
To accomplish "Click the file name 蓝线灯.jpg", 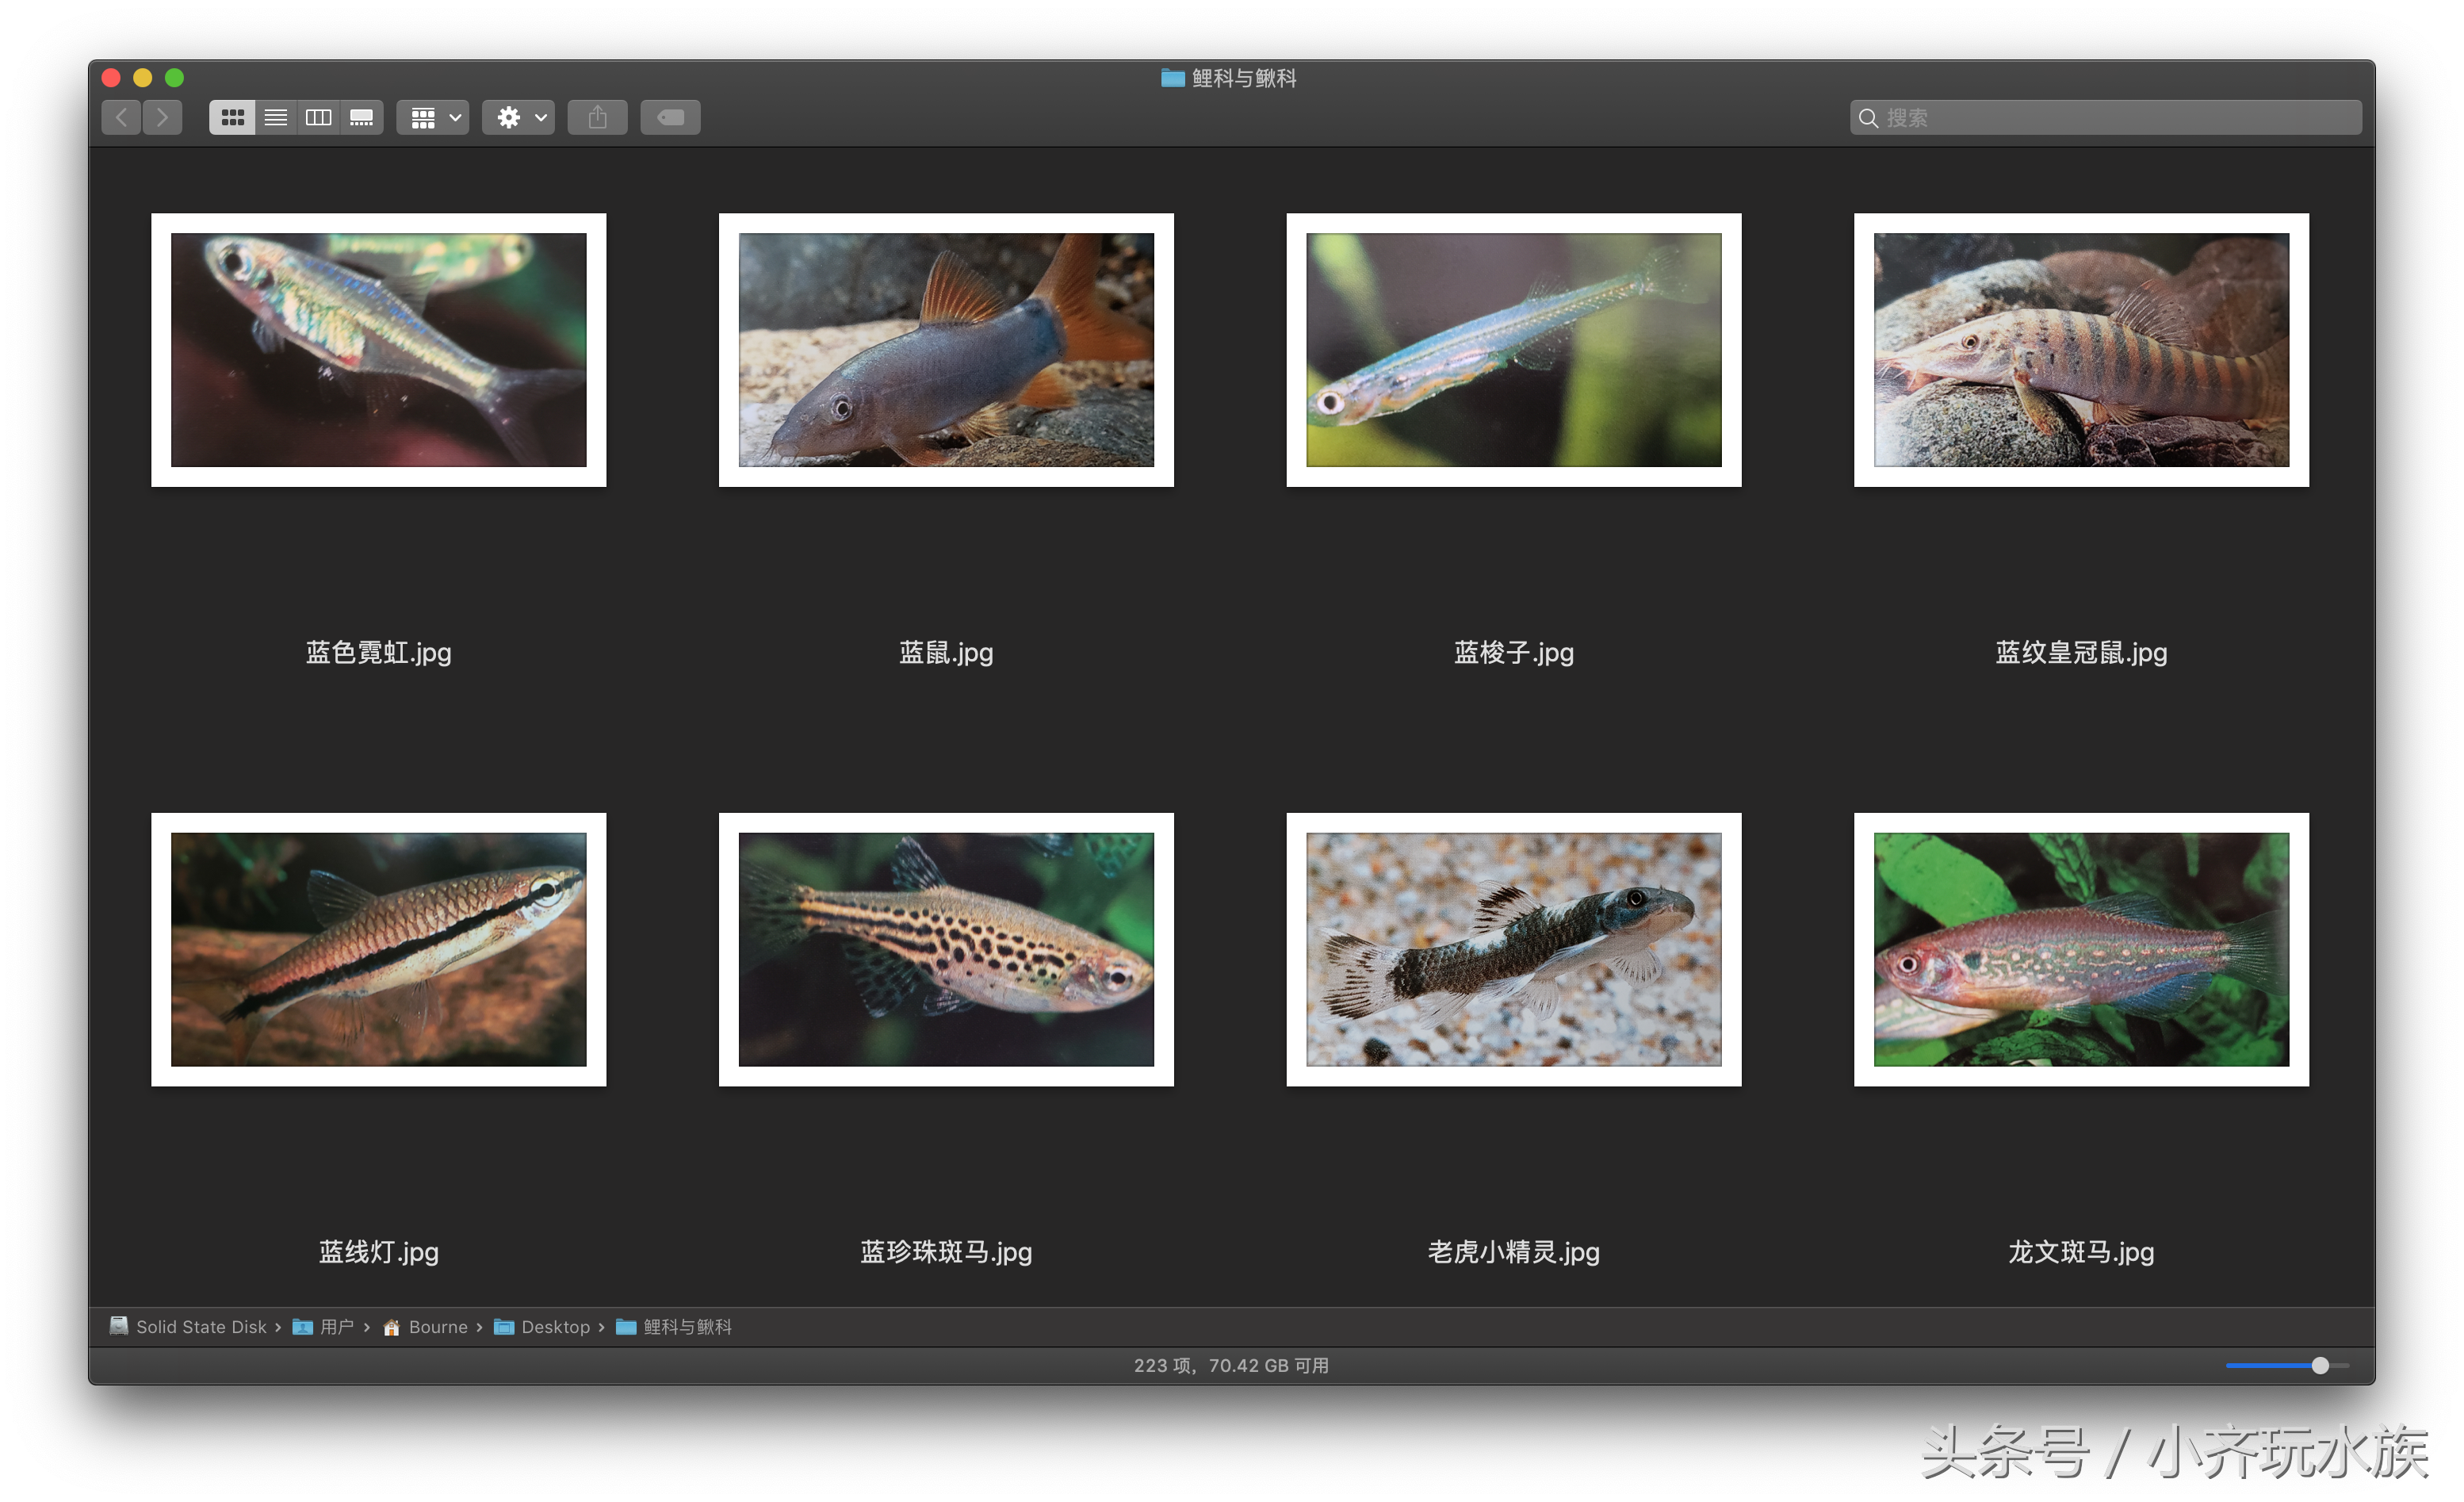I will (x=379, y=1252).
